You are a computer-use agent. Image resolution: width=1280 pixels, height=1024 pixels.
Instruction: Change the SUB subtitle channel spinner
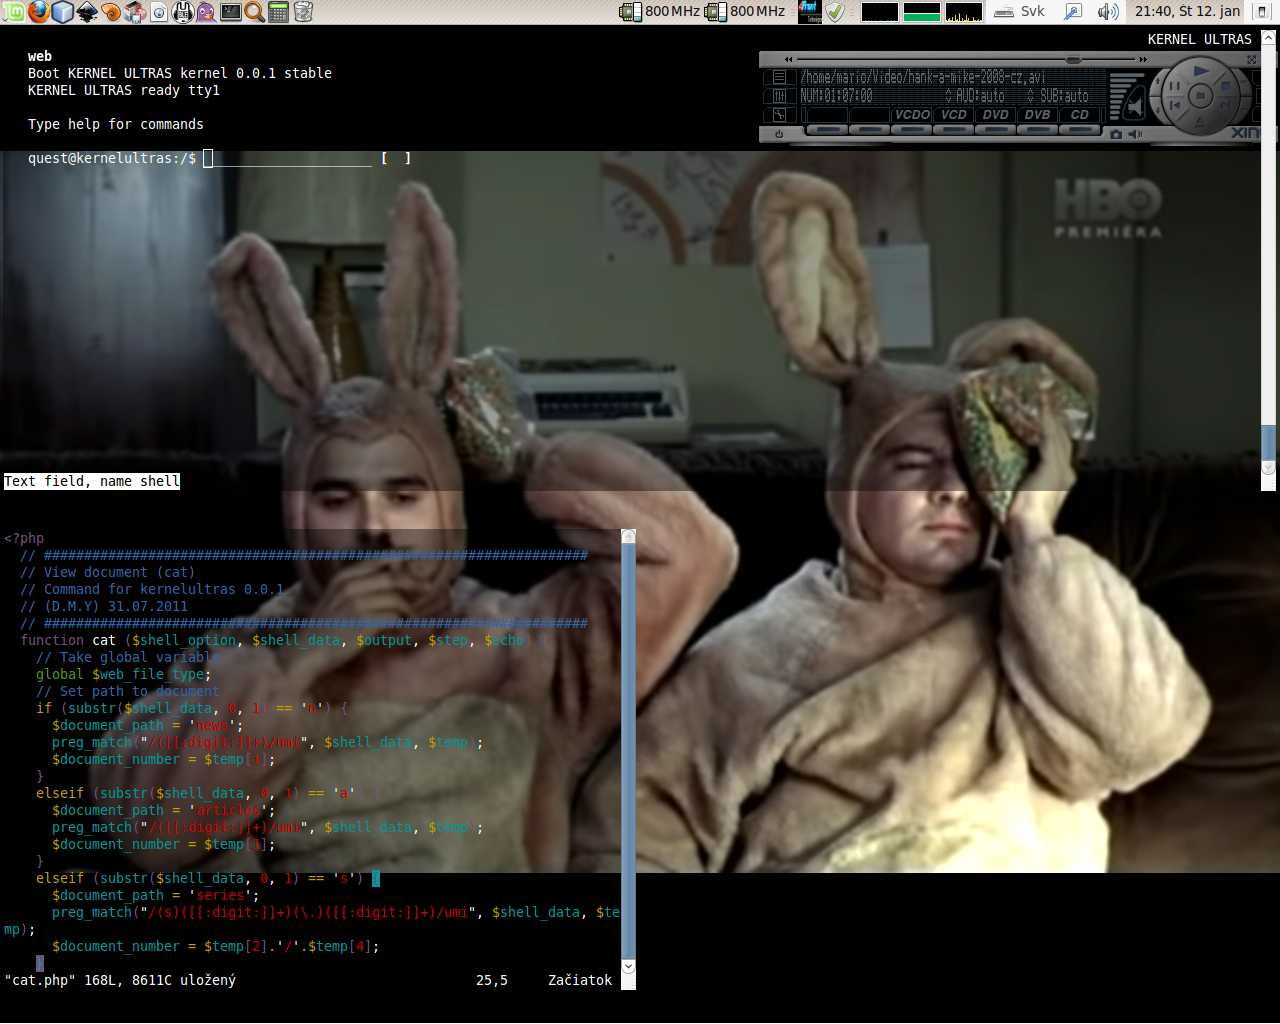coord(1031,96)
